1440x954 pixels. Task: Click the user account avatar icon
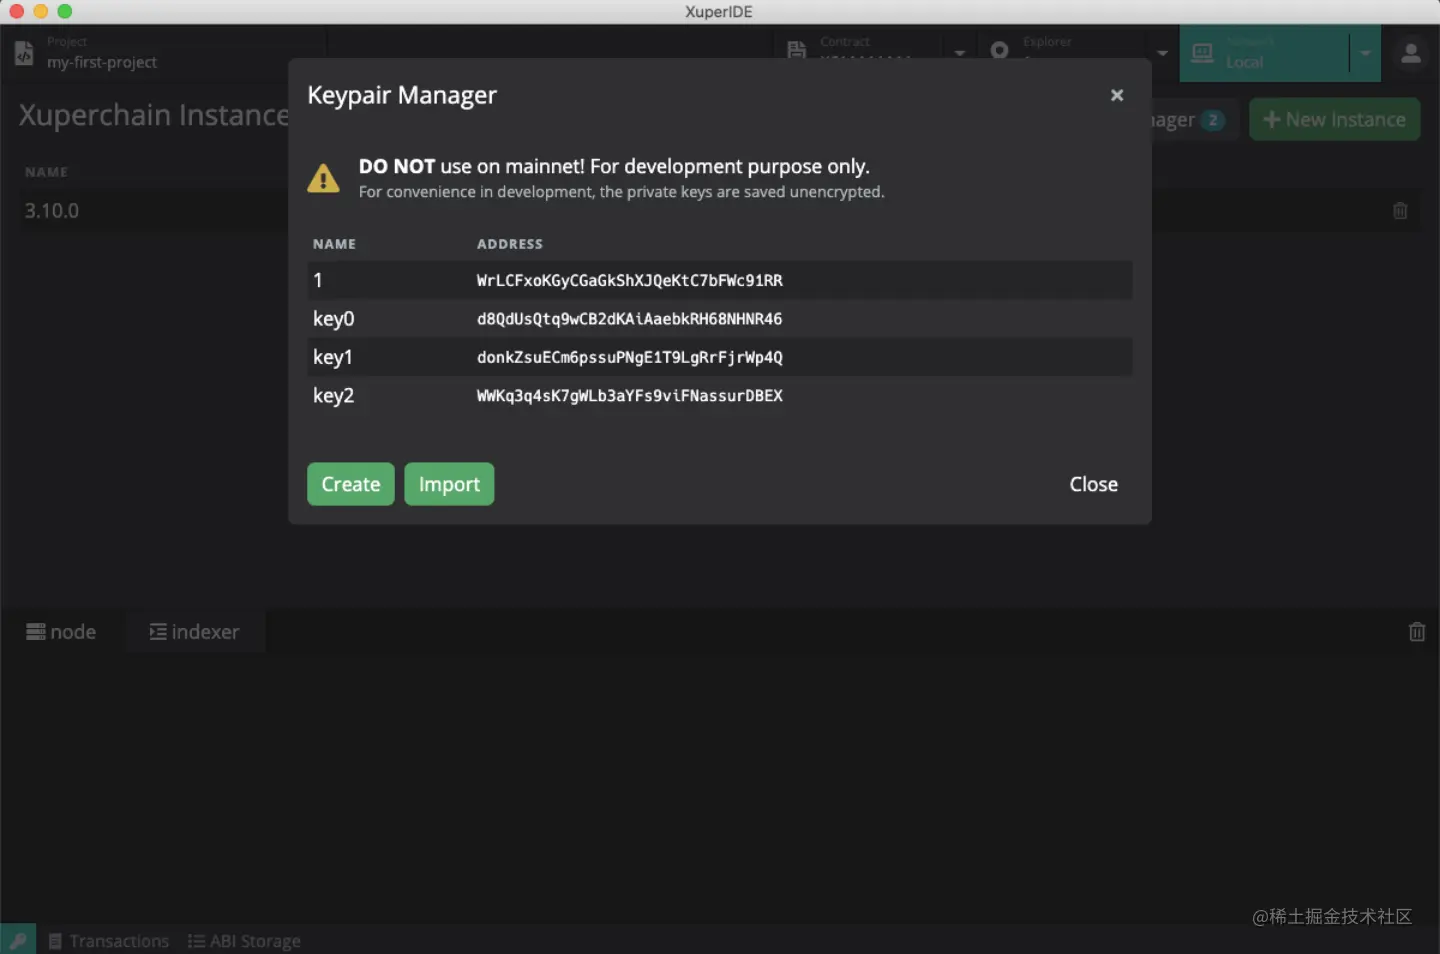[x=1411, y=54]
